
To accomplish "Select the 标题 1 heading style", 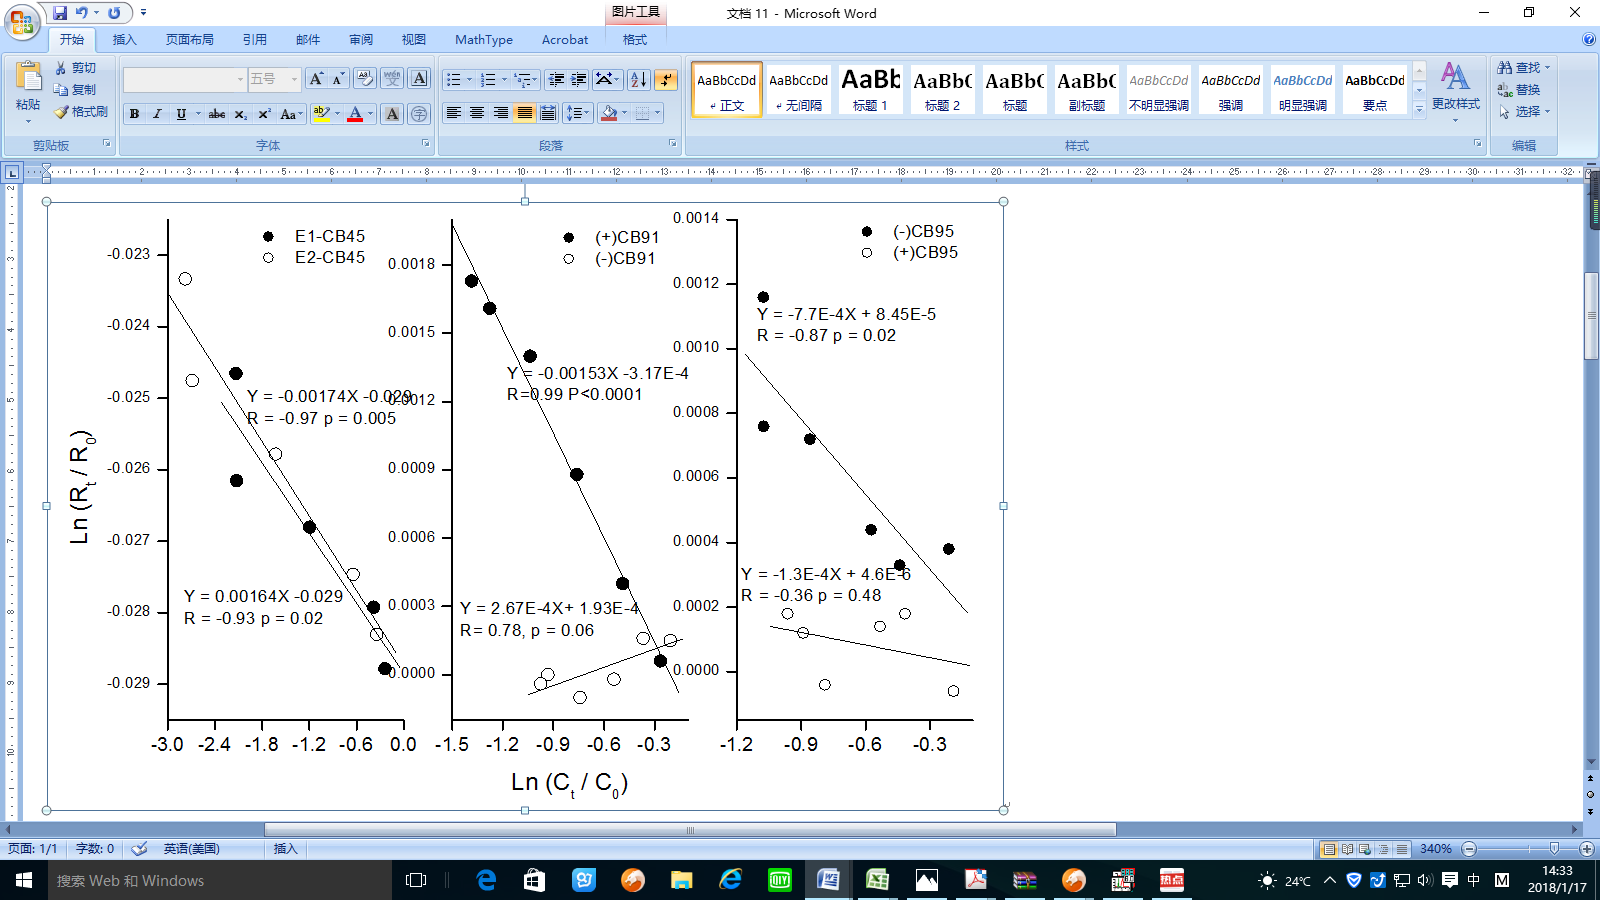I will coord(870,89).
